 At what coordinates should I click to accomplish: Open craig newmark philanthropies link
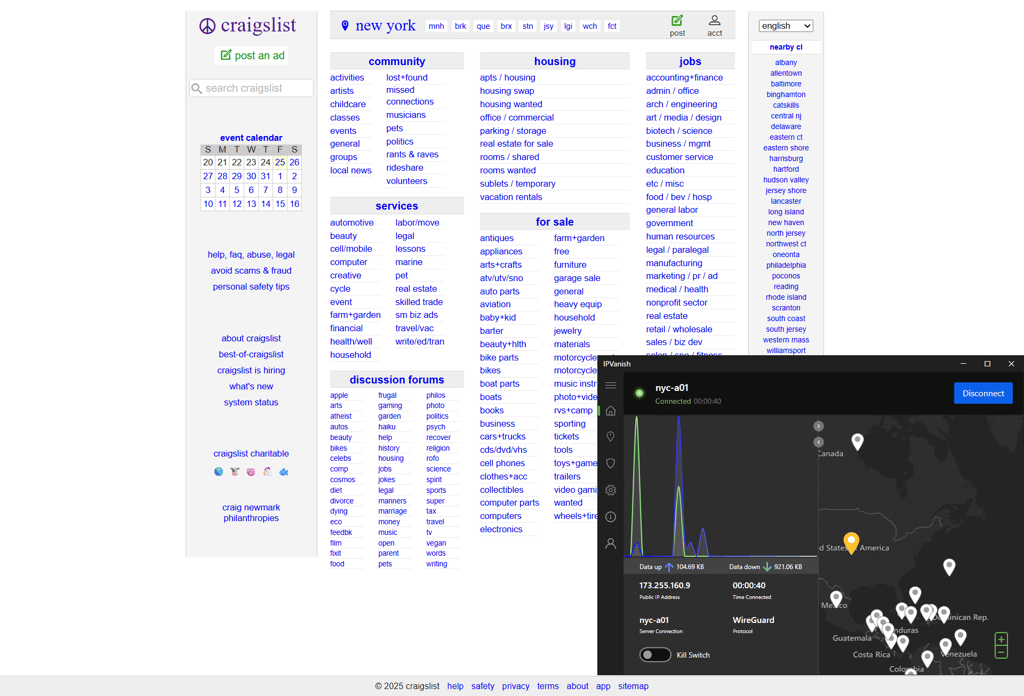click(251, 513)
